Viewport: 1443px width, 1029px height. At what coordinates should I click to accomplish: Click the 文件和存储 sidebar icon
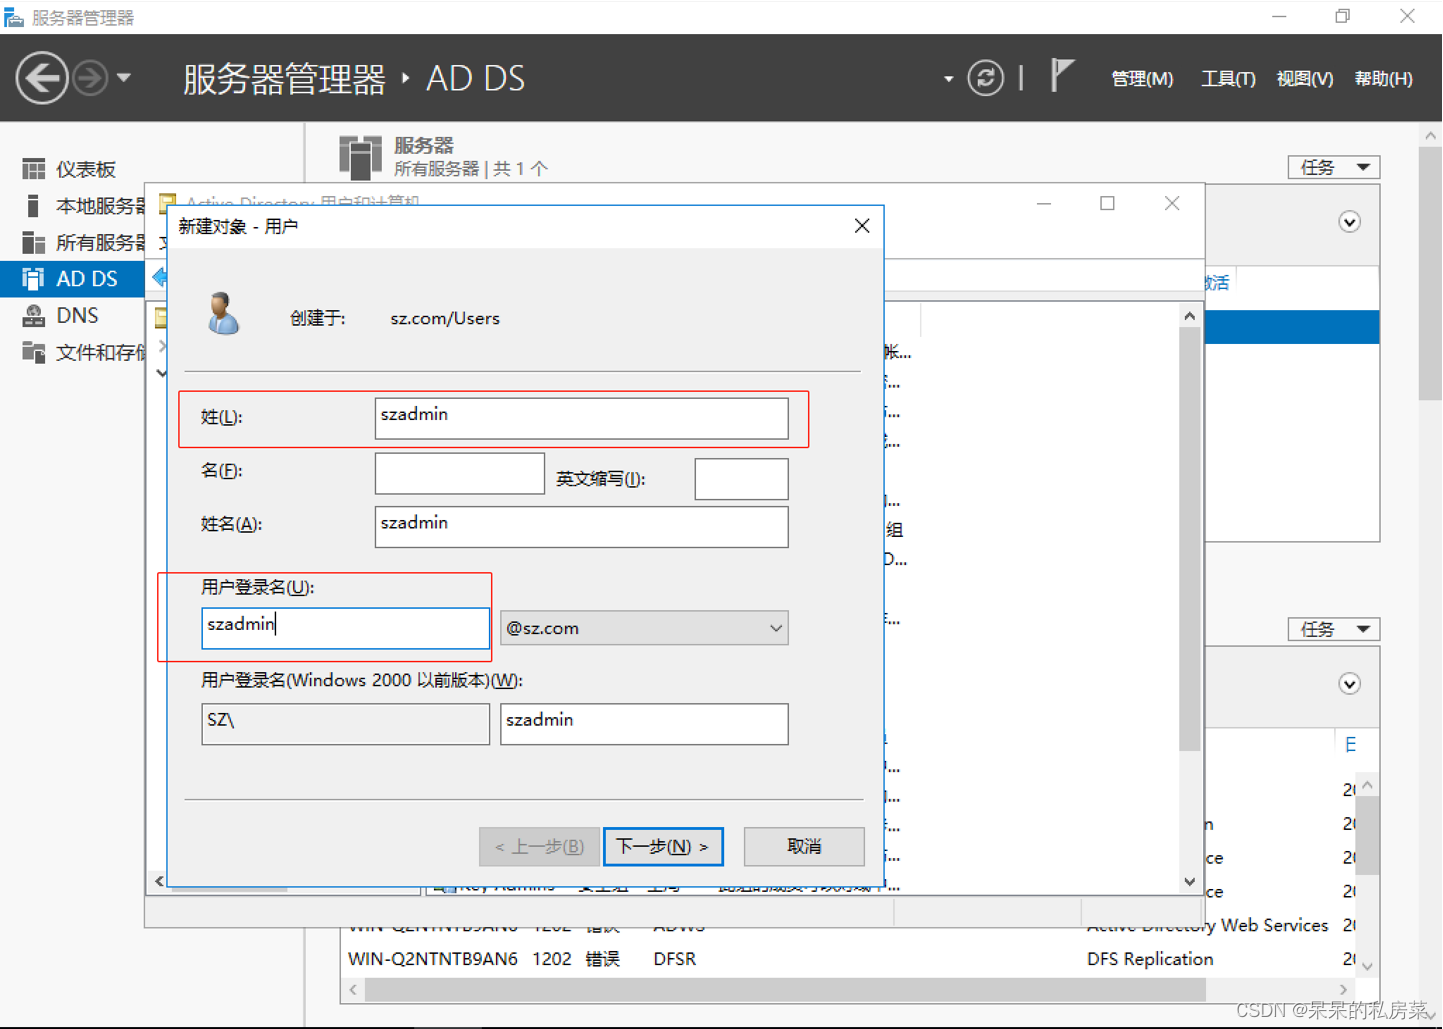pos(34,352)
